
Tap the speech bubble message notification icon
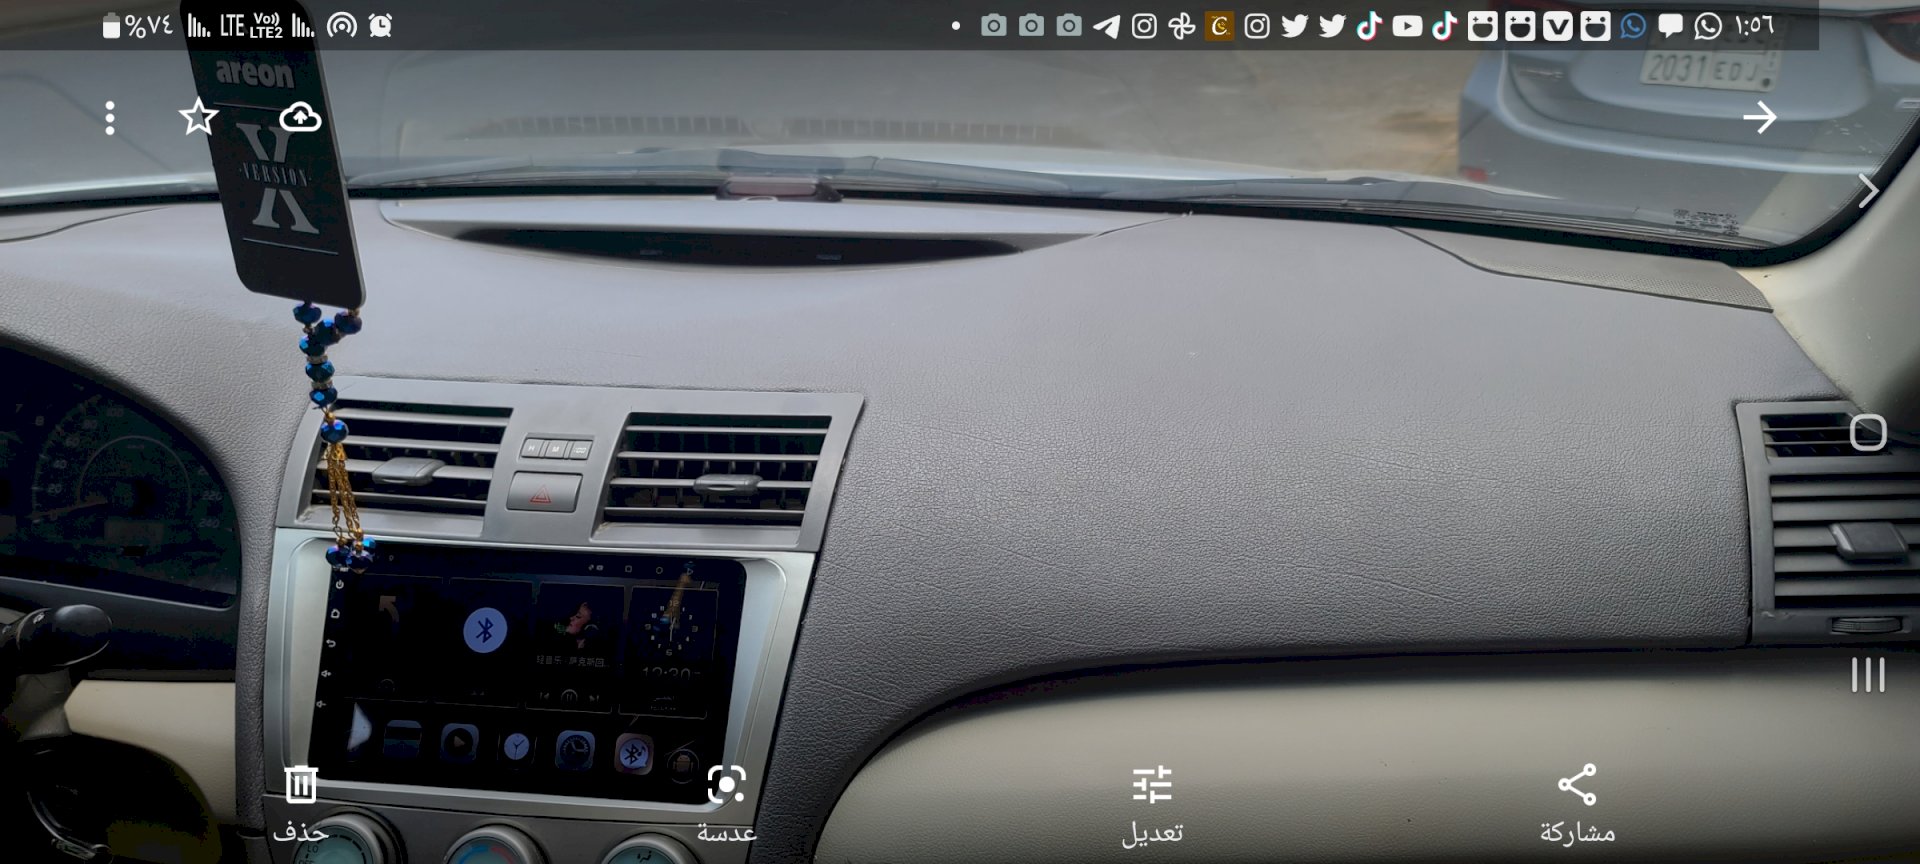click(1670, 26)
